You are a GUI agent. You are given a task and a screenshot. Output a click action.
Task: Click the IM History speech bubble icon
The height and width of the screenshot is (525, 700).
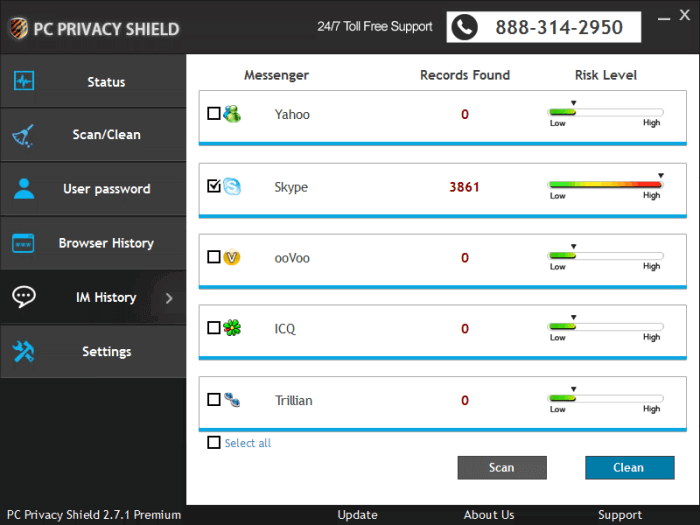[24, 297]
